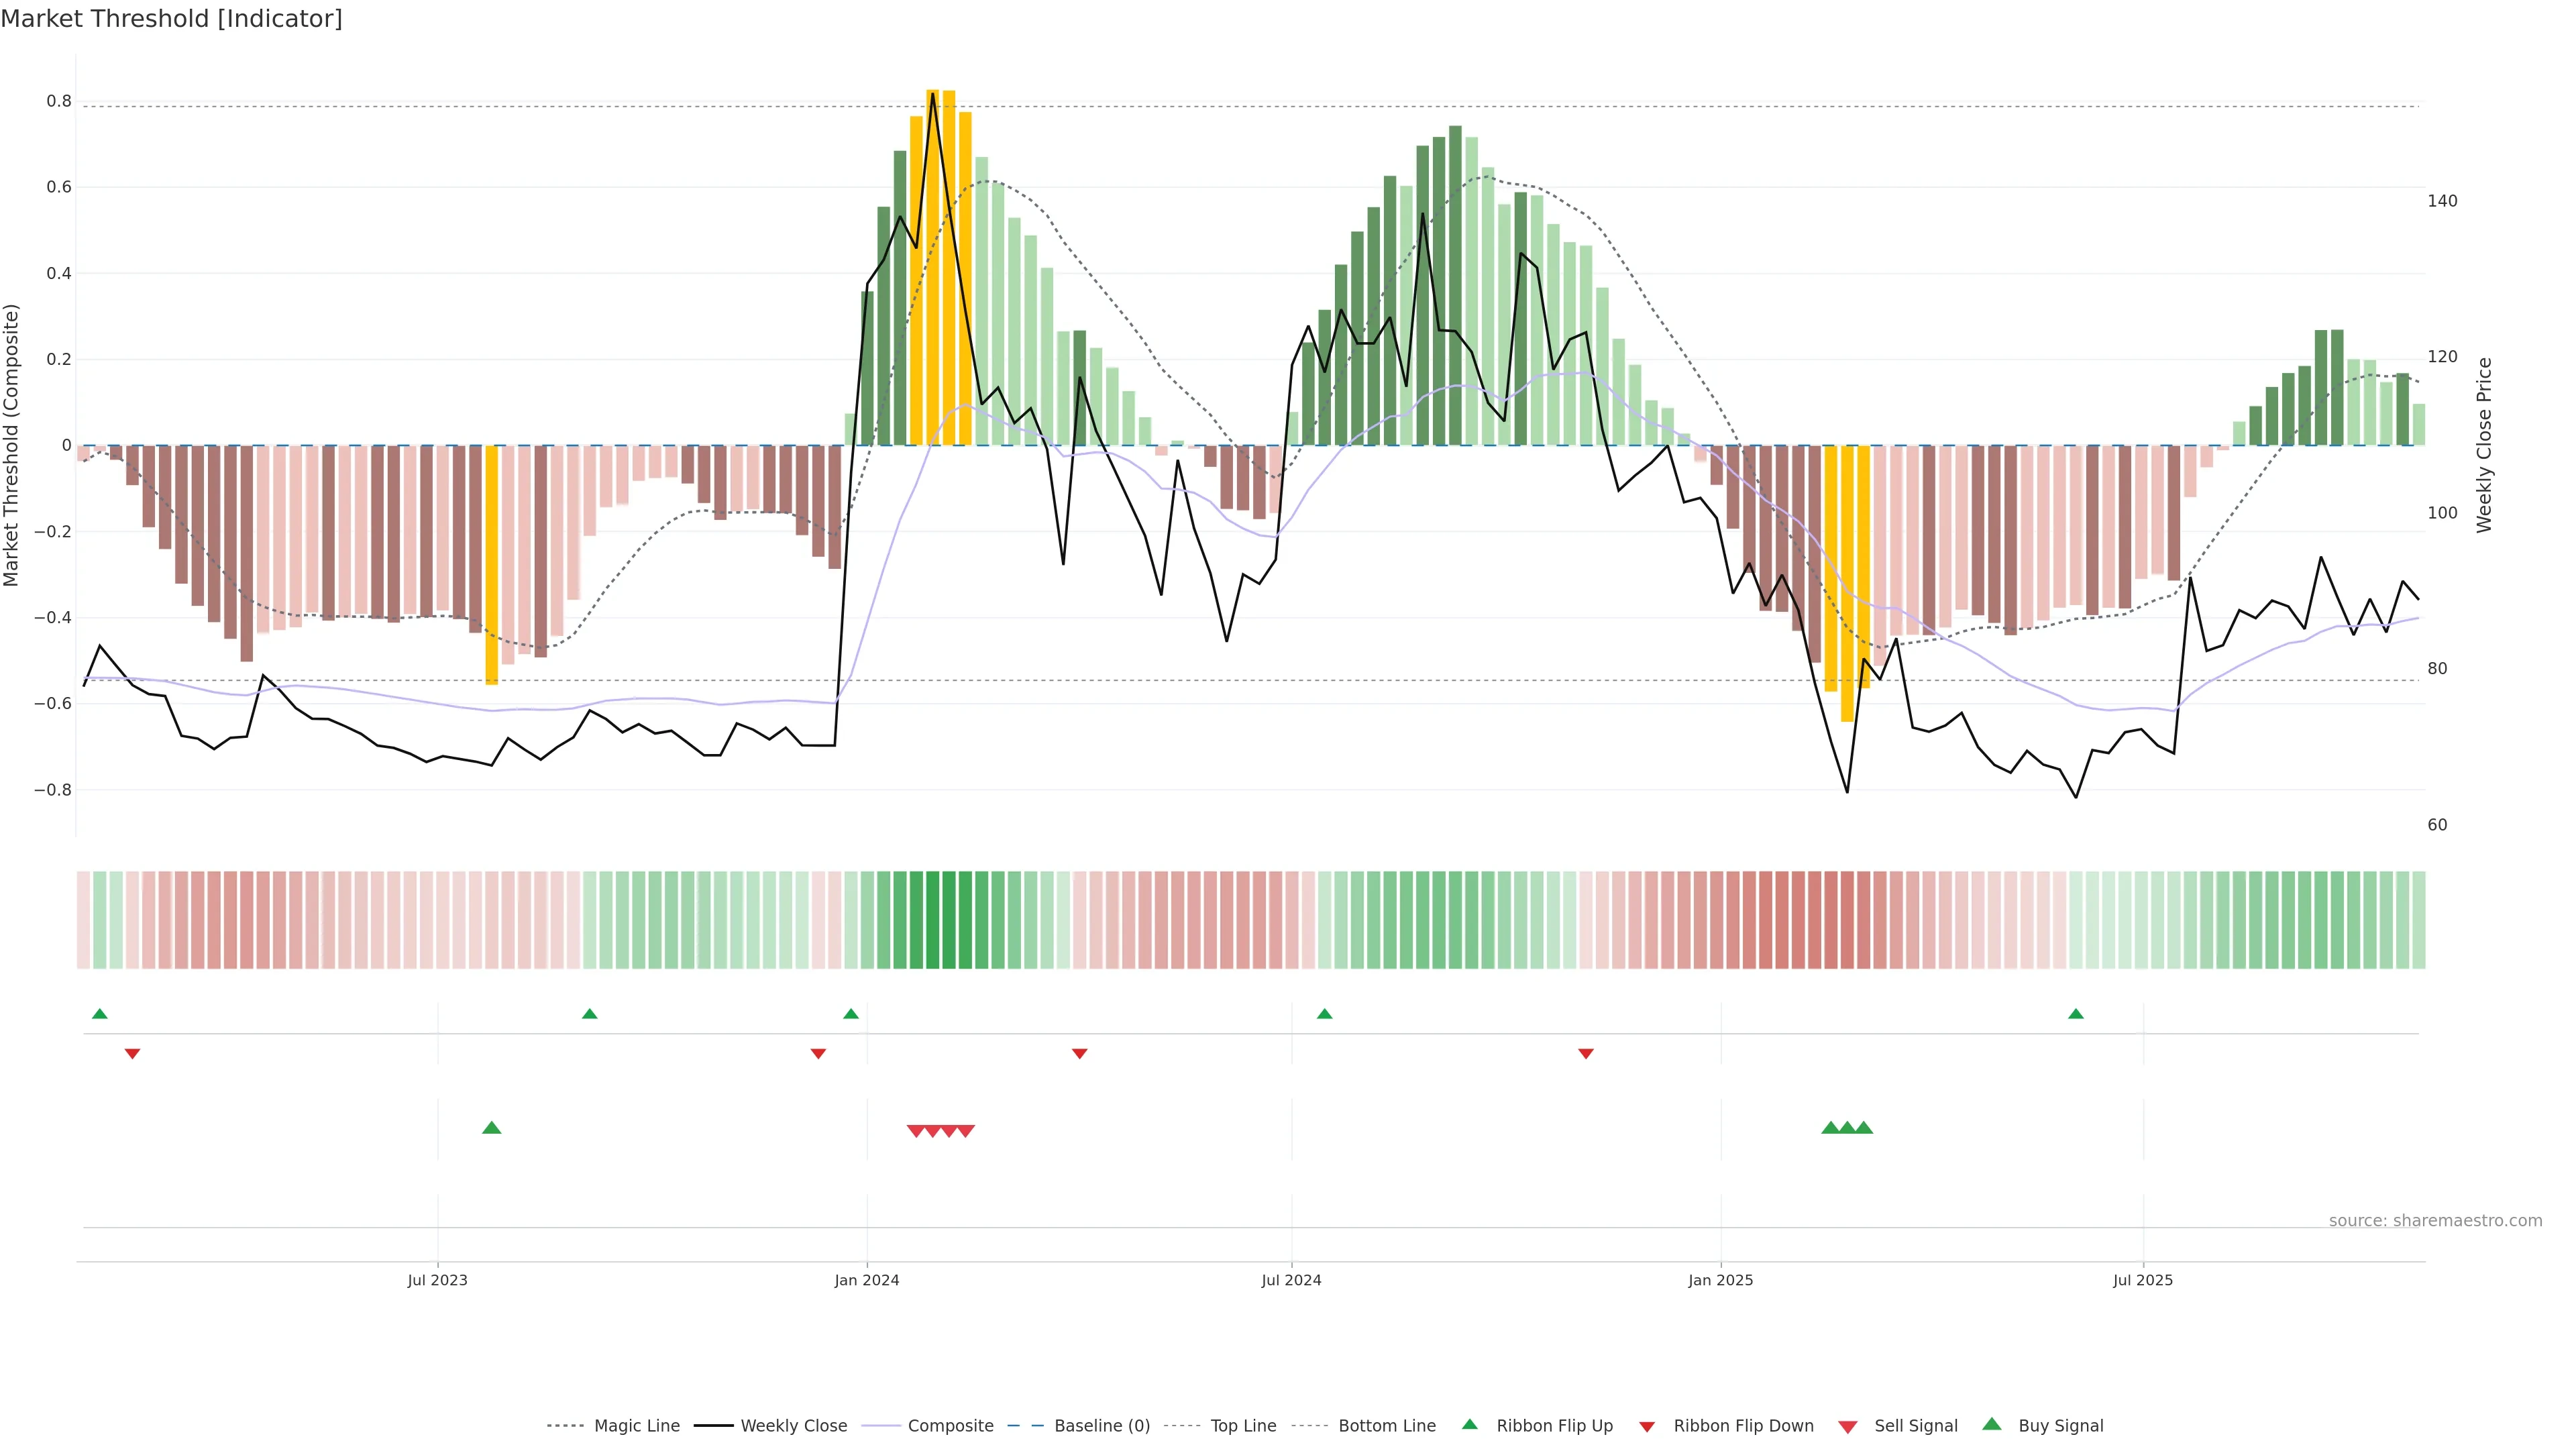Click the lone yellow bar in mid-2023
The width and height of the screenshot is (2576, 1449).
click(x=491, y=565)
